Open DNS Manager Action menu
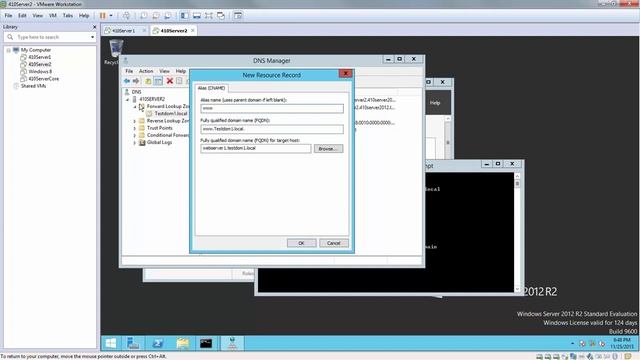The image size is (640, 360). pyautogui.click(x=146, y=71)
